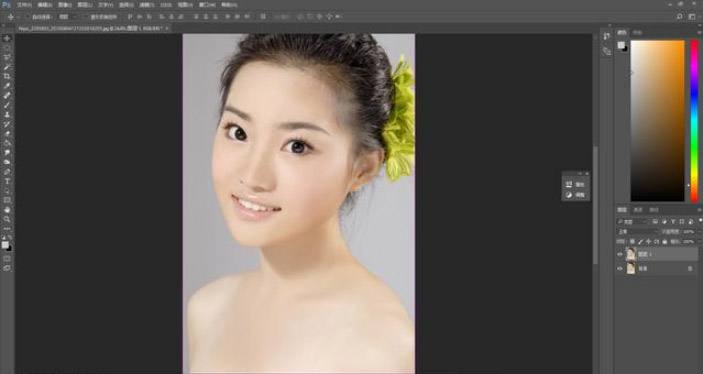
Task: Select the Path Selection tool
Action: (7, 191)
